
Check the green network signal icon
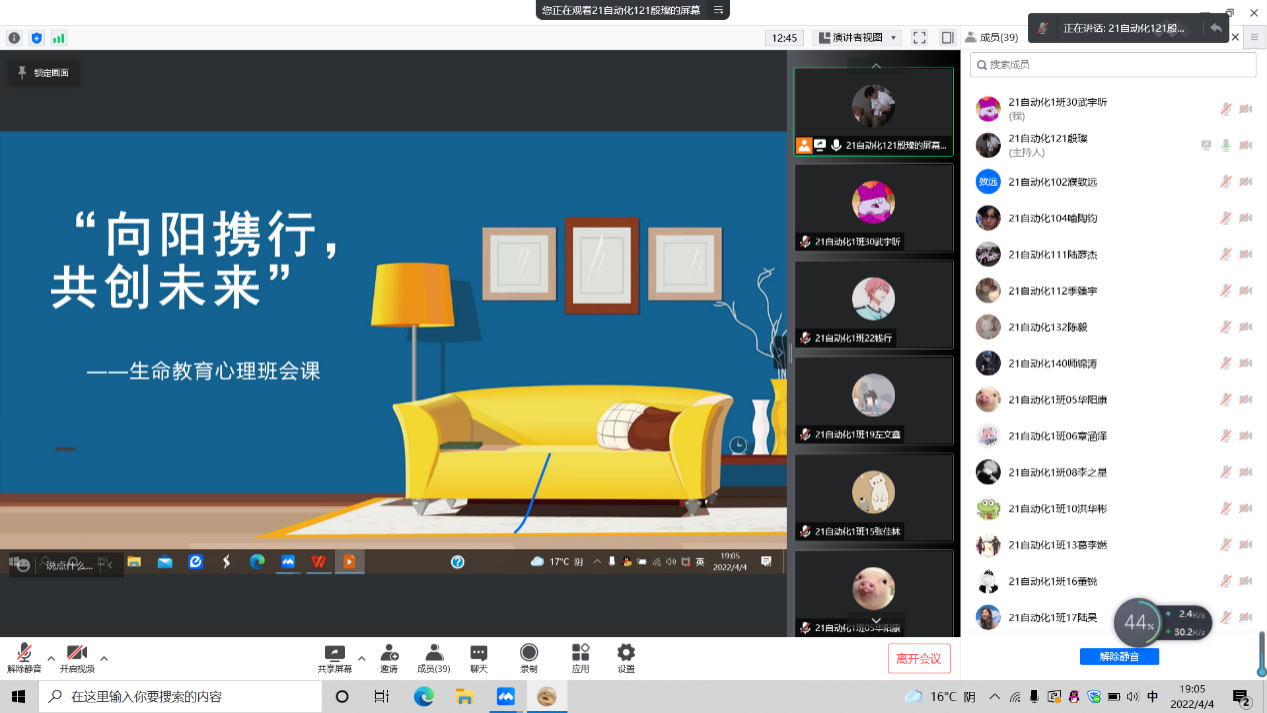point(59,38)
